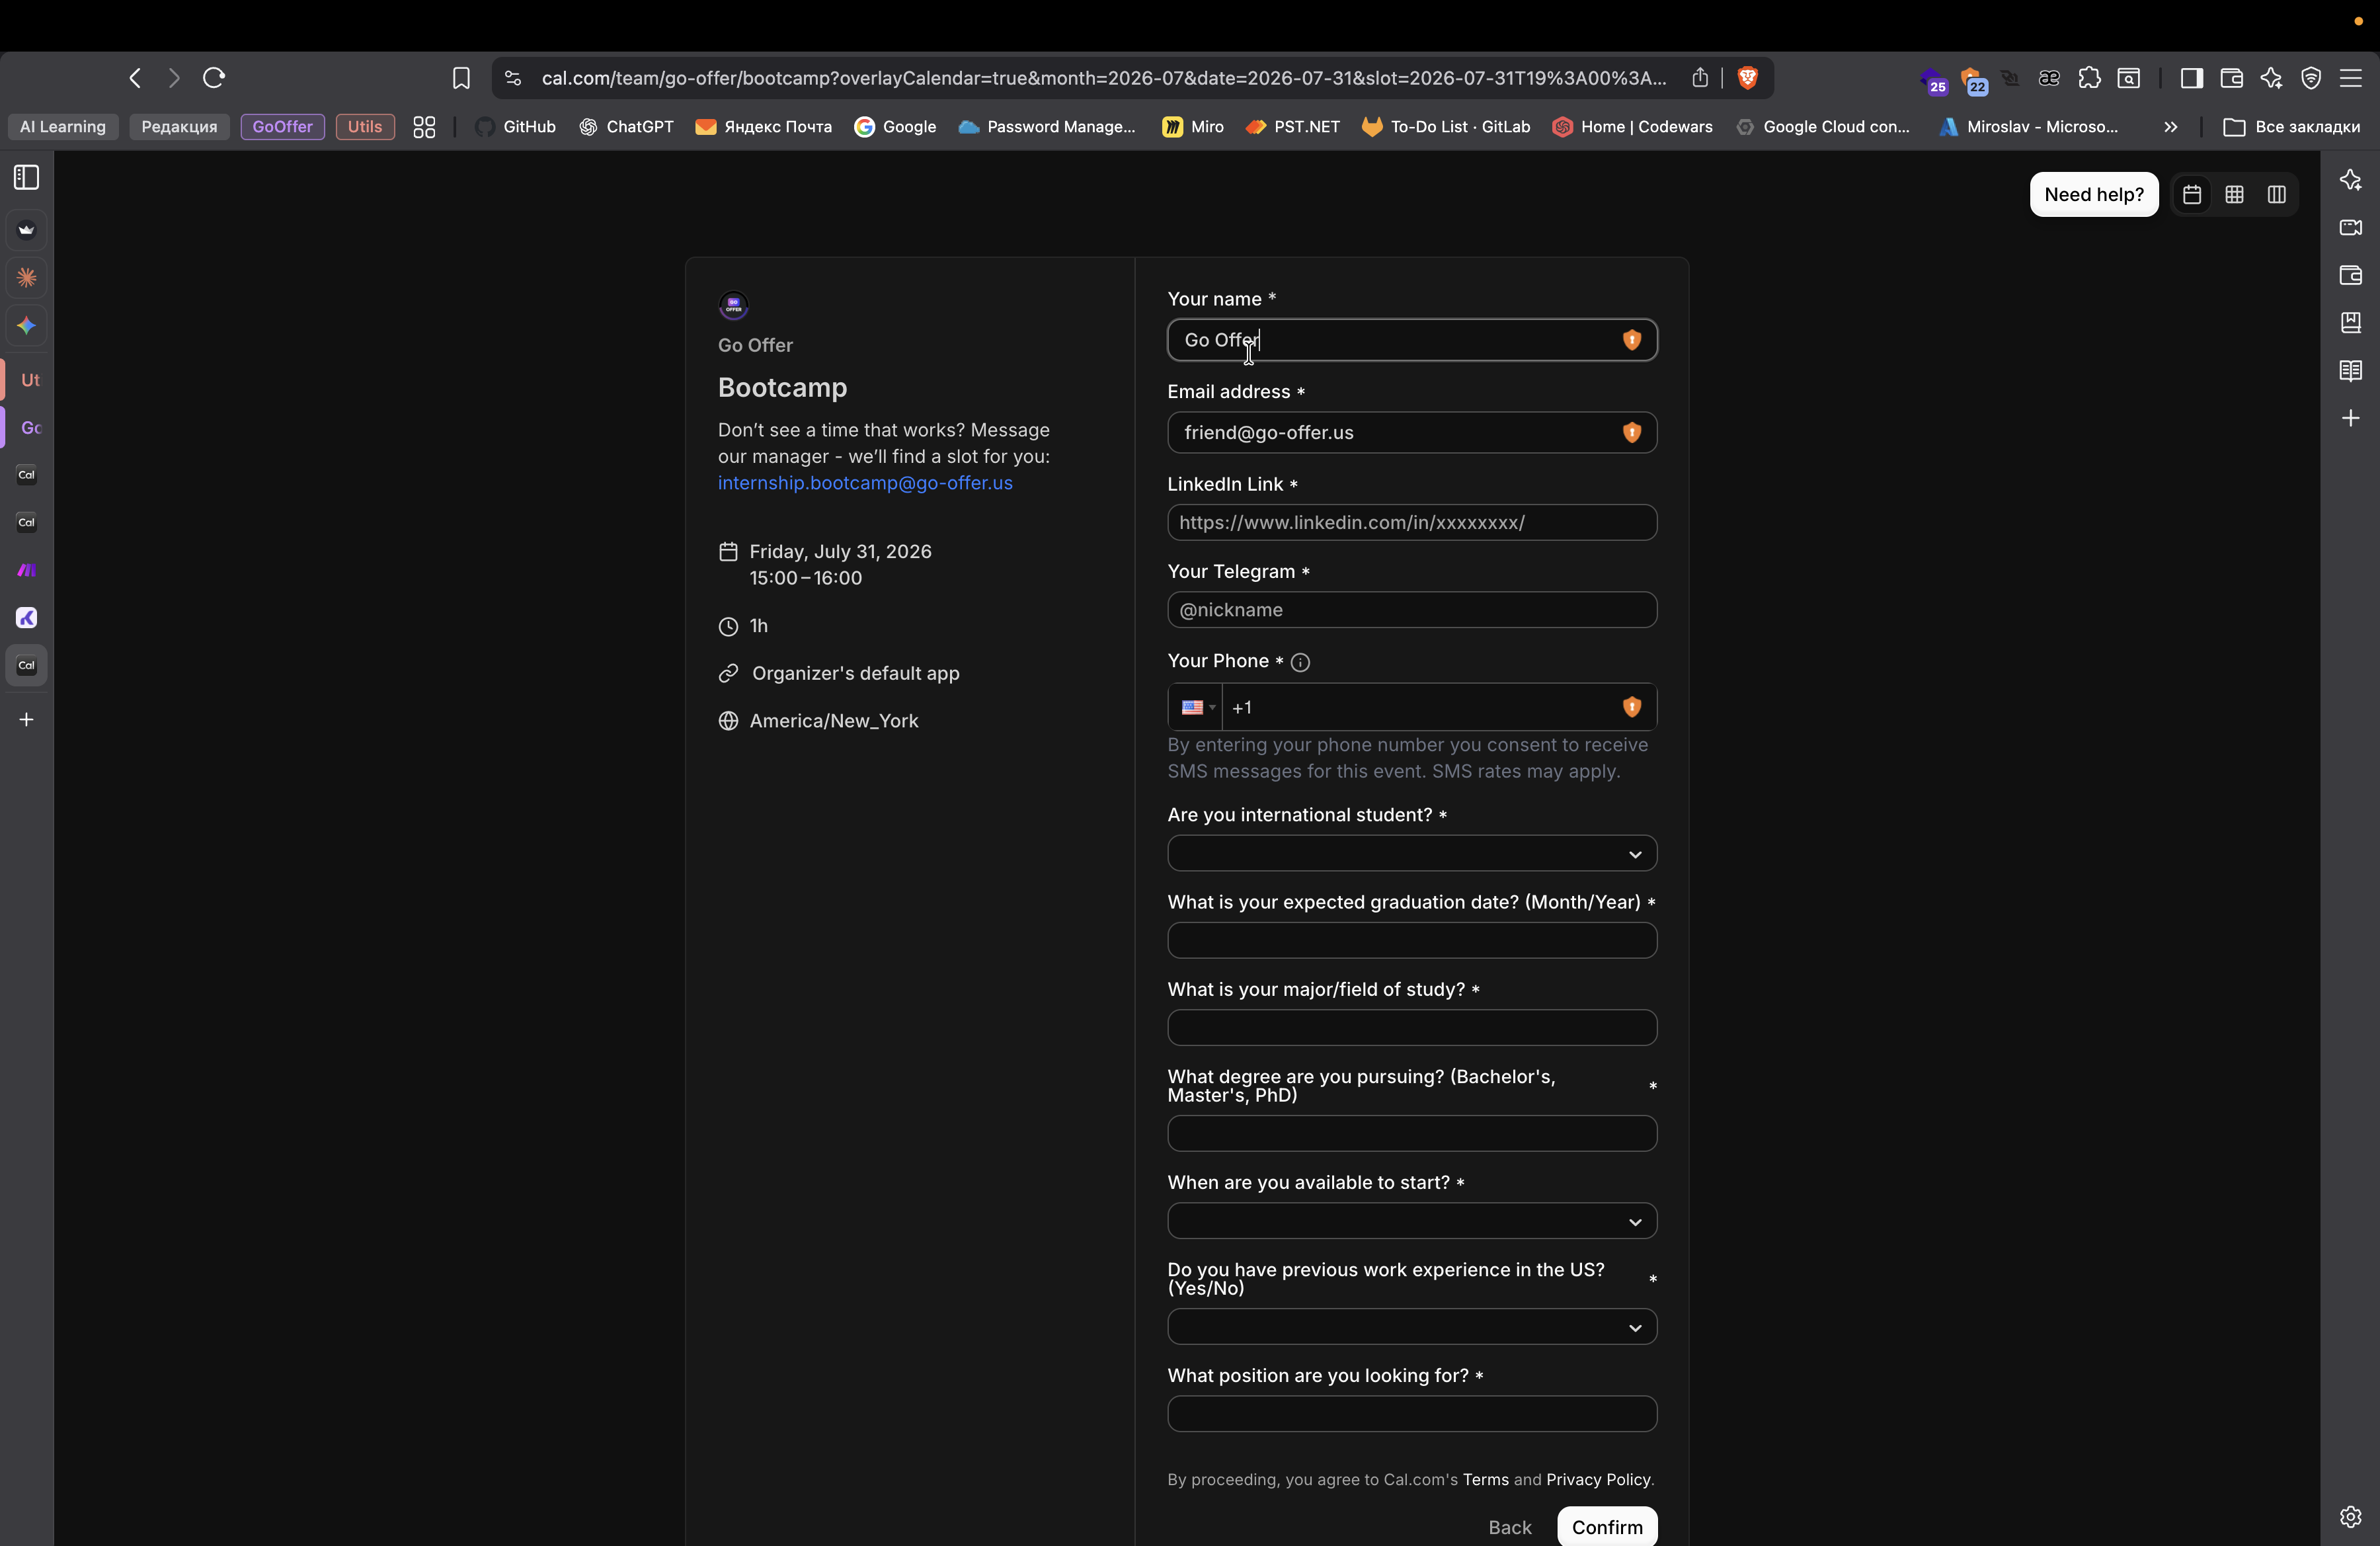Open the Extensions puzzle icon

tap(2089, 78)
